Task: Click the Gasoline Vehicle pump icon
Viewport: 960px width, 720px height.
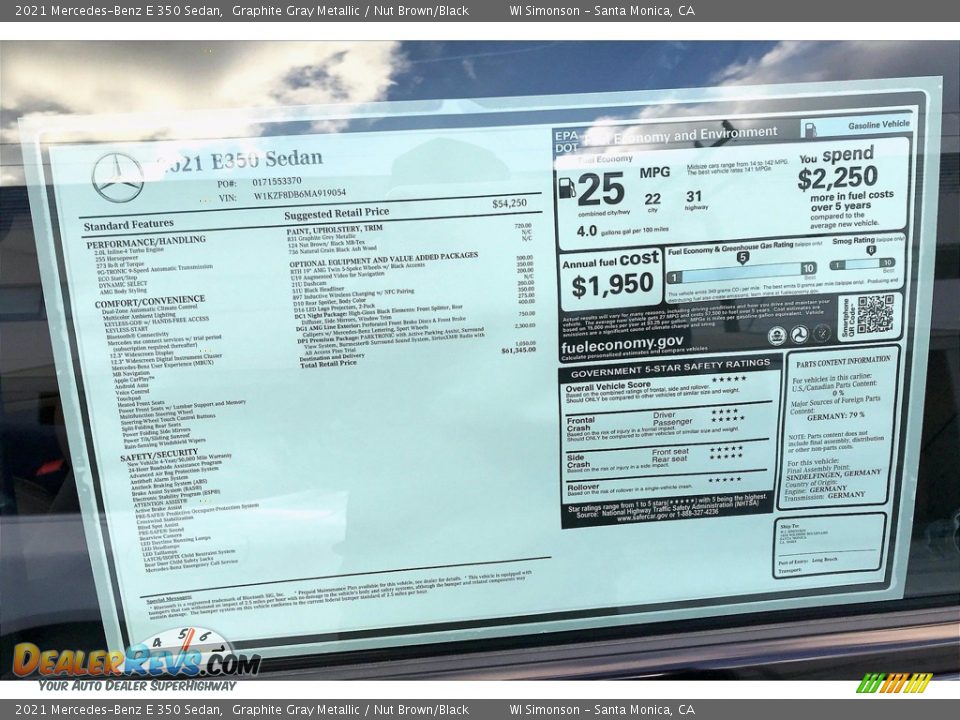Action: click(810, 129)
